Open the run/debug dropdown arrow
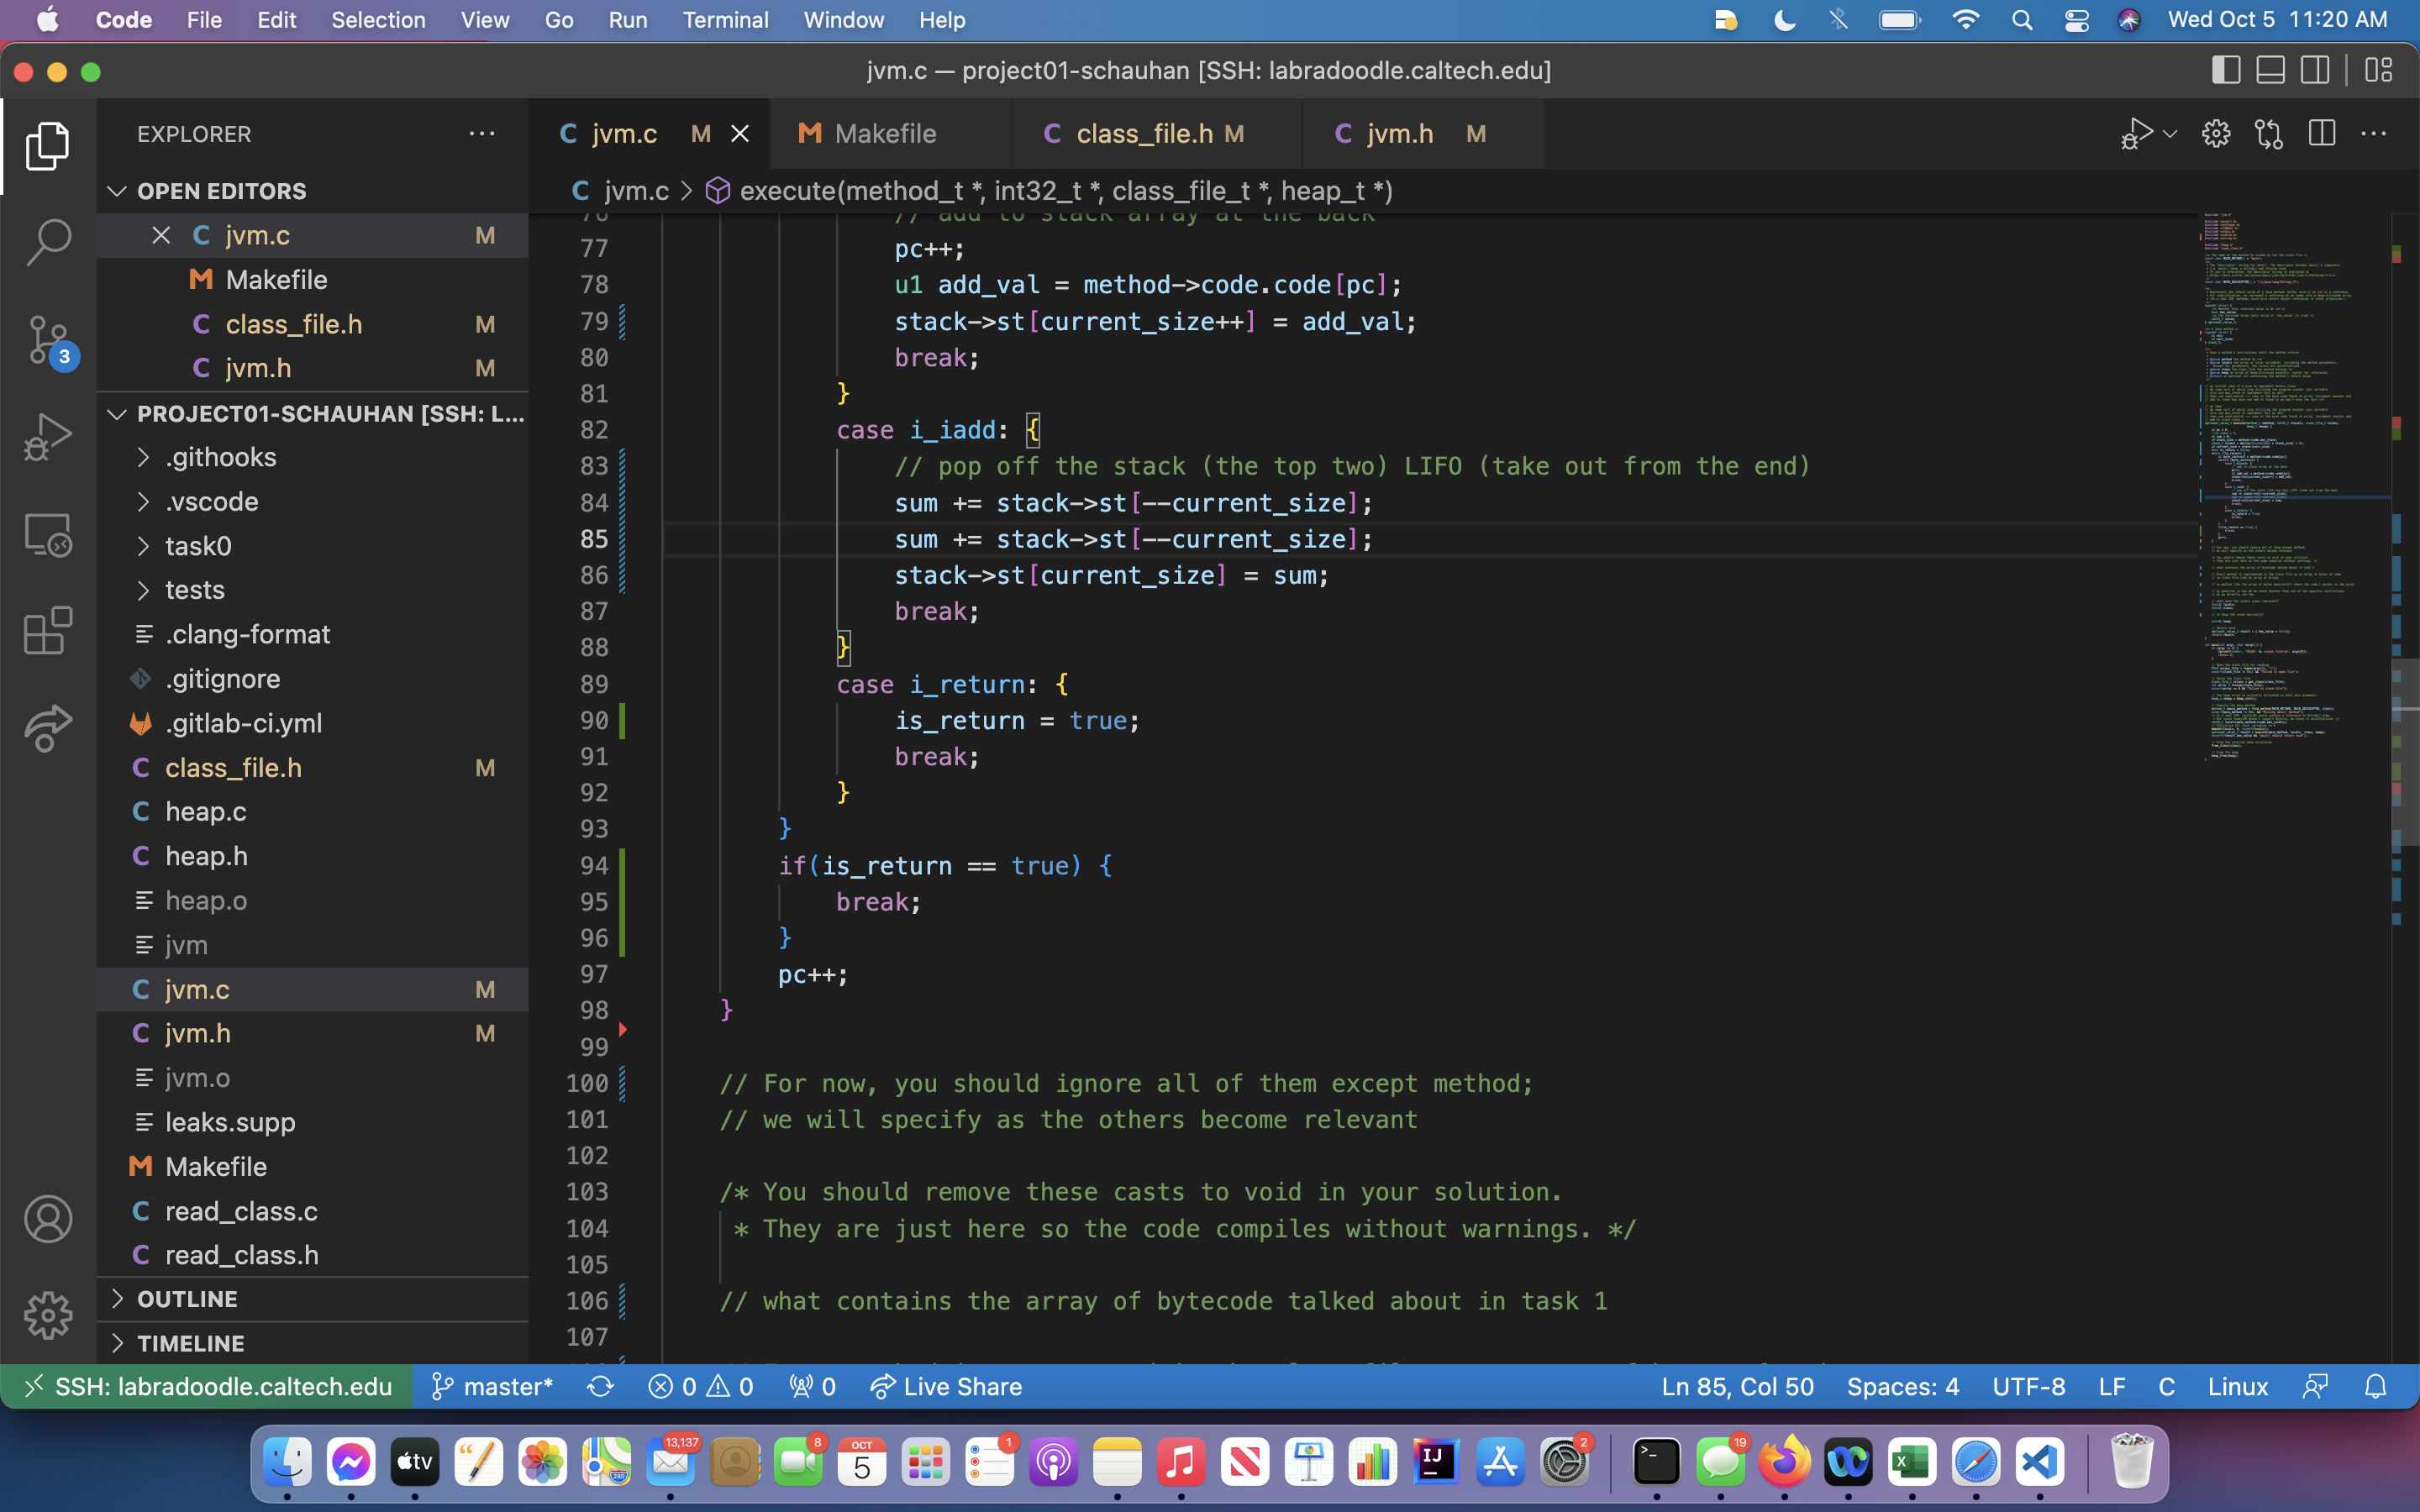The width and height of the screenshot is (2420, 1512). [2170, 133]
